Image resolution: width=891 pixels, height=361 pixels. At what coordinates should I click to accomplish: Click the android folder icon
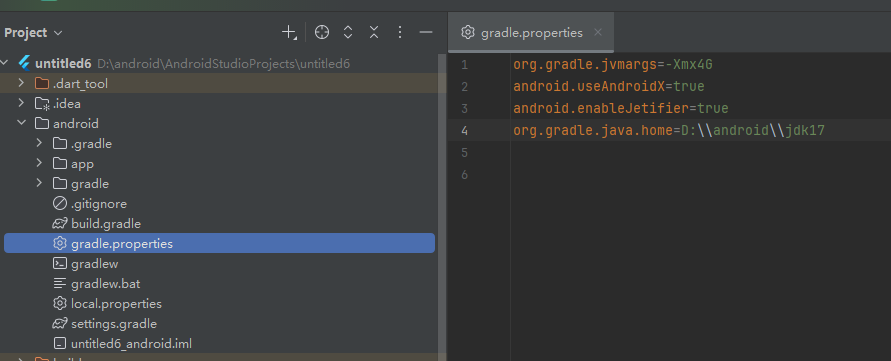[42, 123]
